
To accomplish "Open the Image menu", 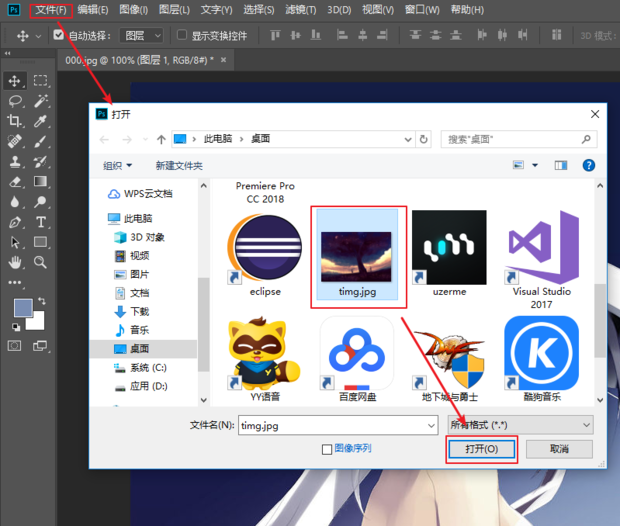I will pos(134,10).
